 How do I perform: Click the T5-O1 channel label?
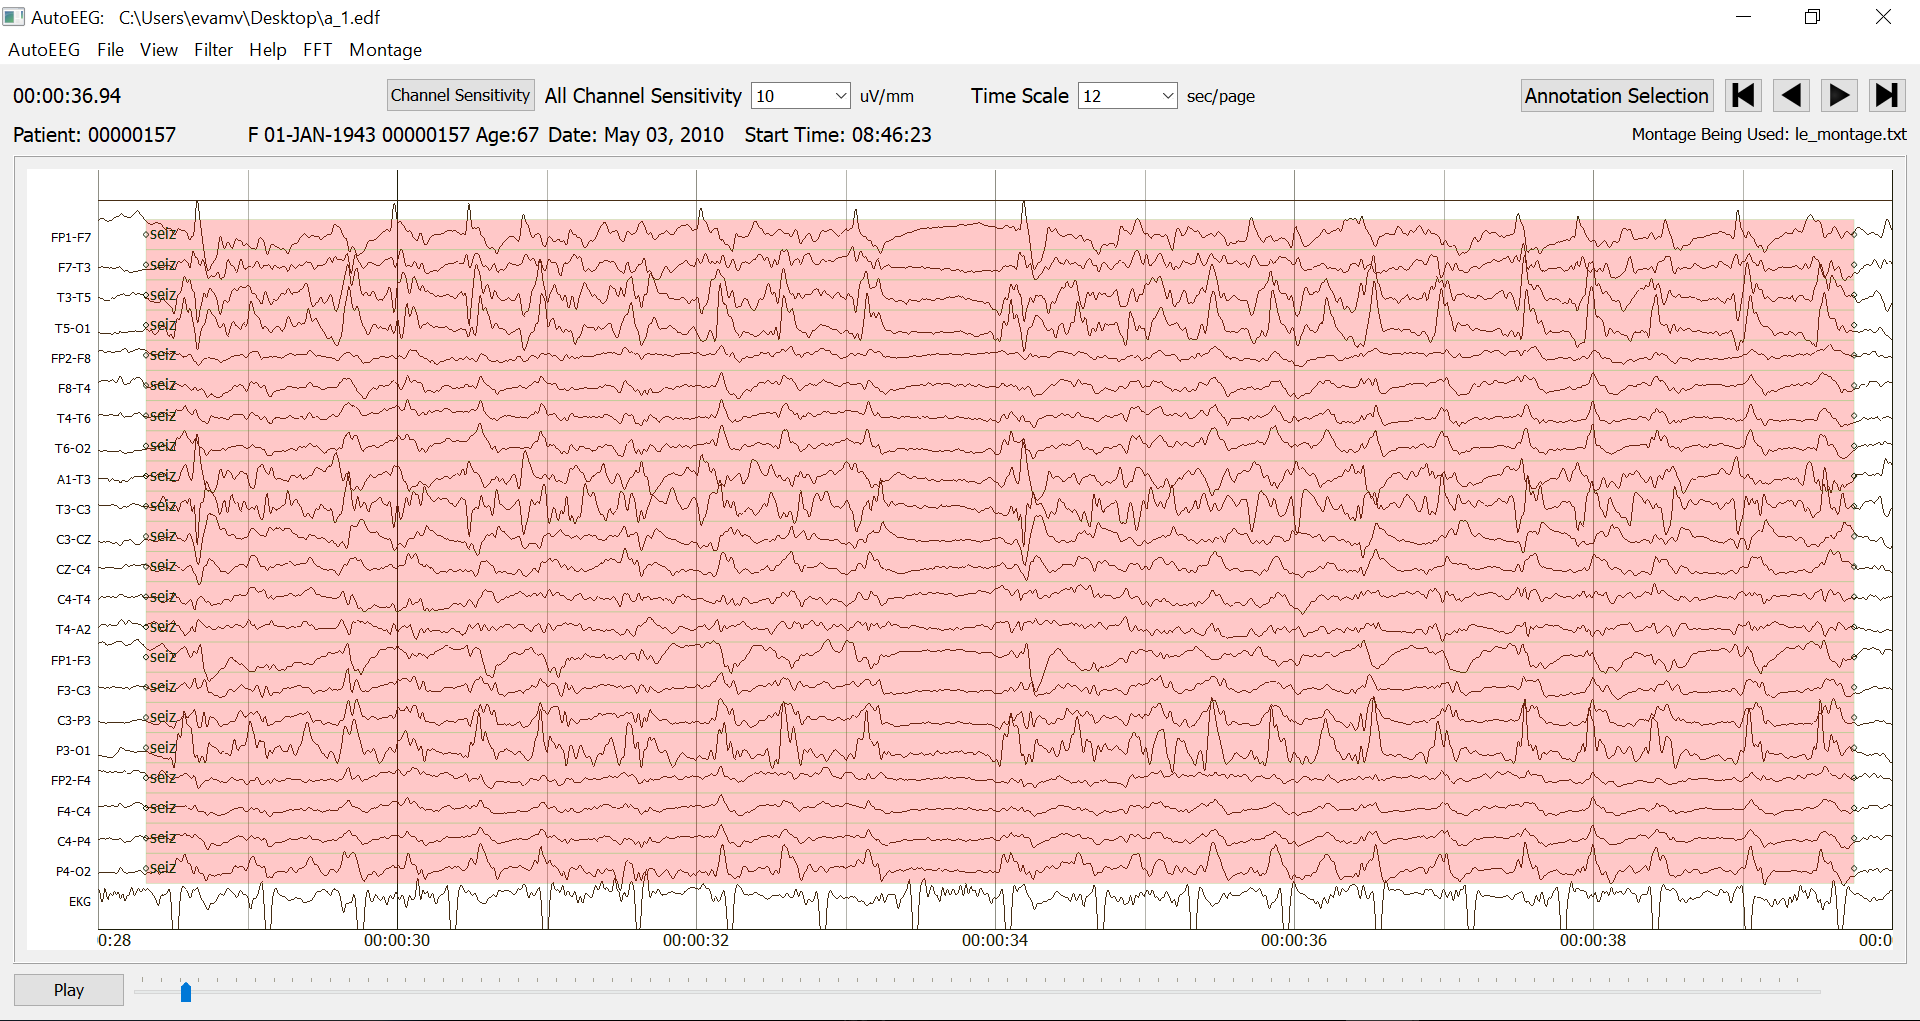coord(73,329)
